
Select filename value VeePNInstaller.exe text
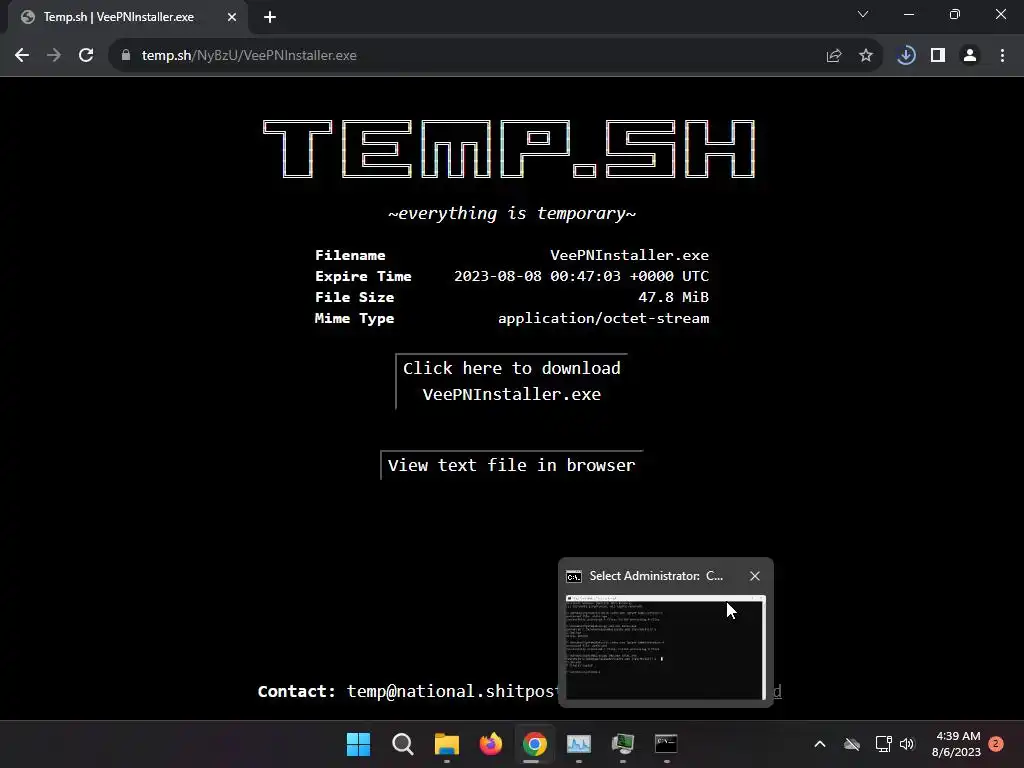tap(629, 255)
